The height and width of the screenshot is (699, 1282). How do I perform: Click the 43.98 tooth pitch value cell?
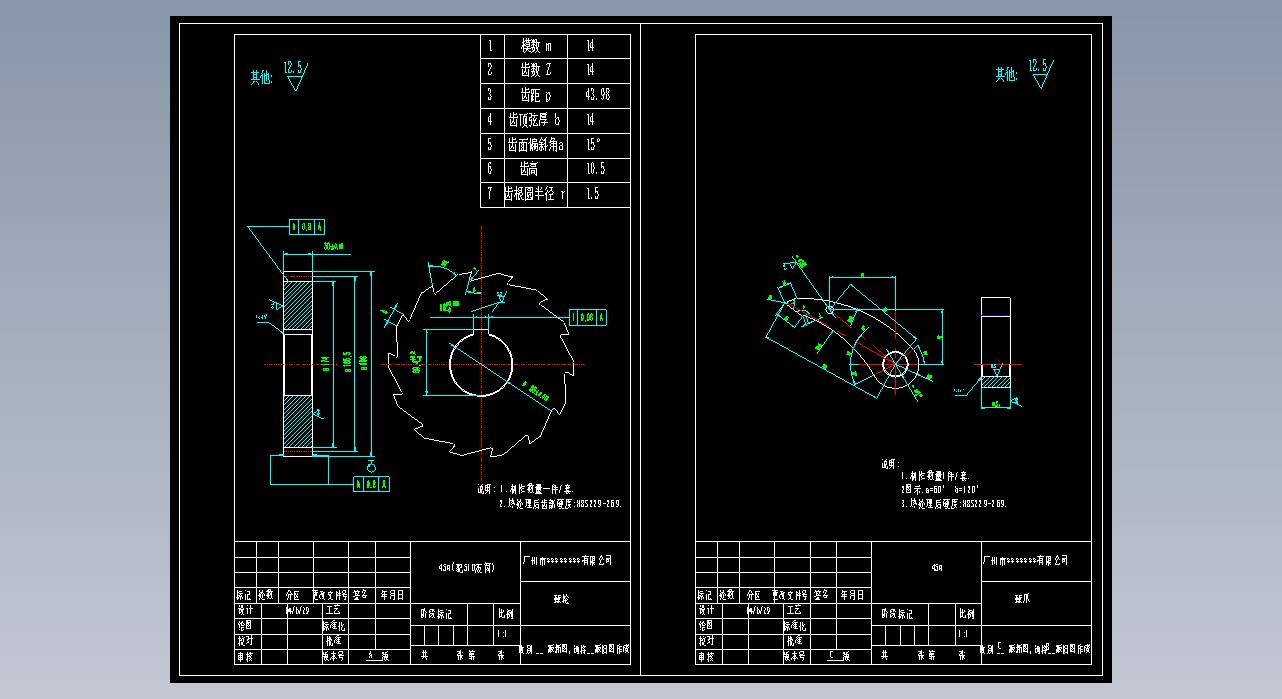pos(597,95)
